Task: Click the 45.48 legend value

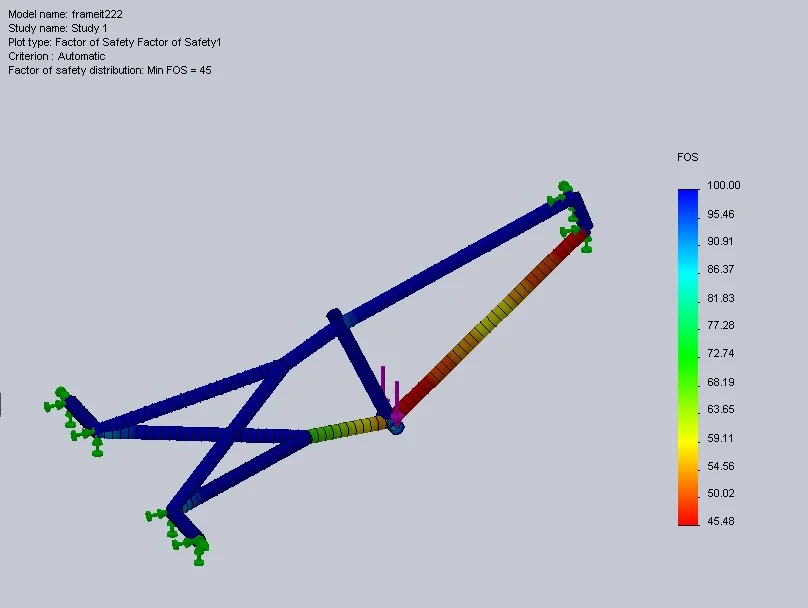Action: point(720,521)
